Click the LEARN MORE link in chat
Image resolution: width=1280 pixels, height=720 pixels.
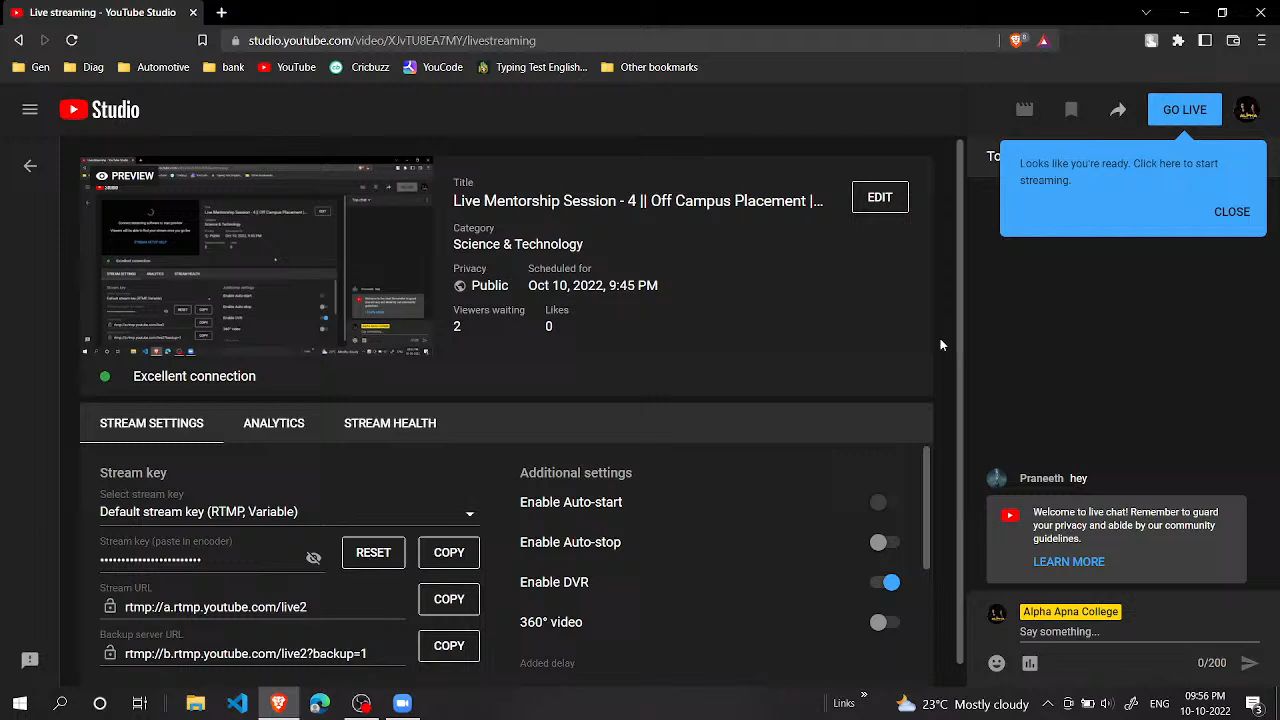(x=1068, y=562)
